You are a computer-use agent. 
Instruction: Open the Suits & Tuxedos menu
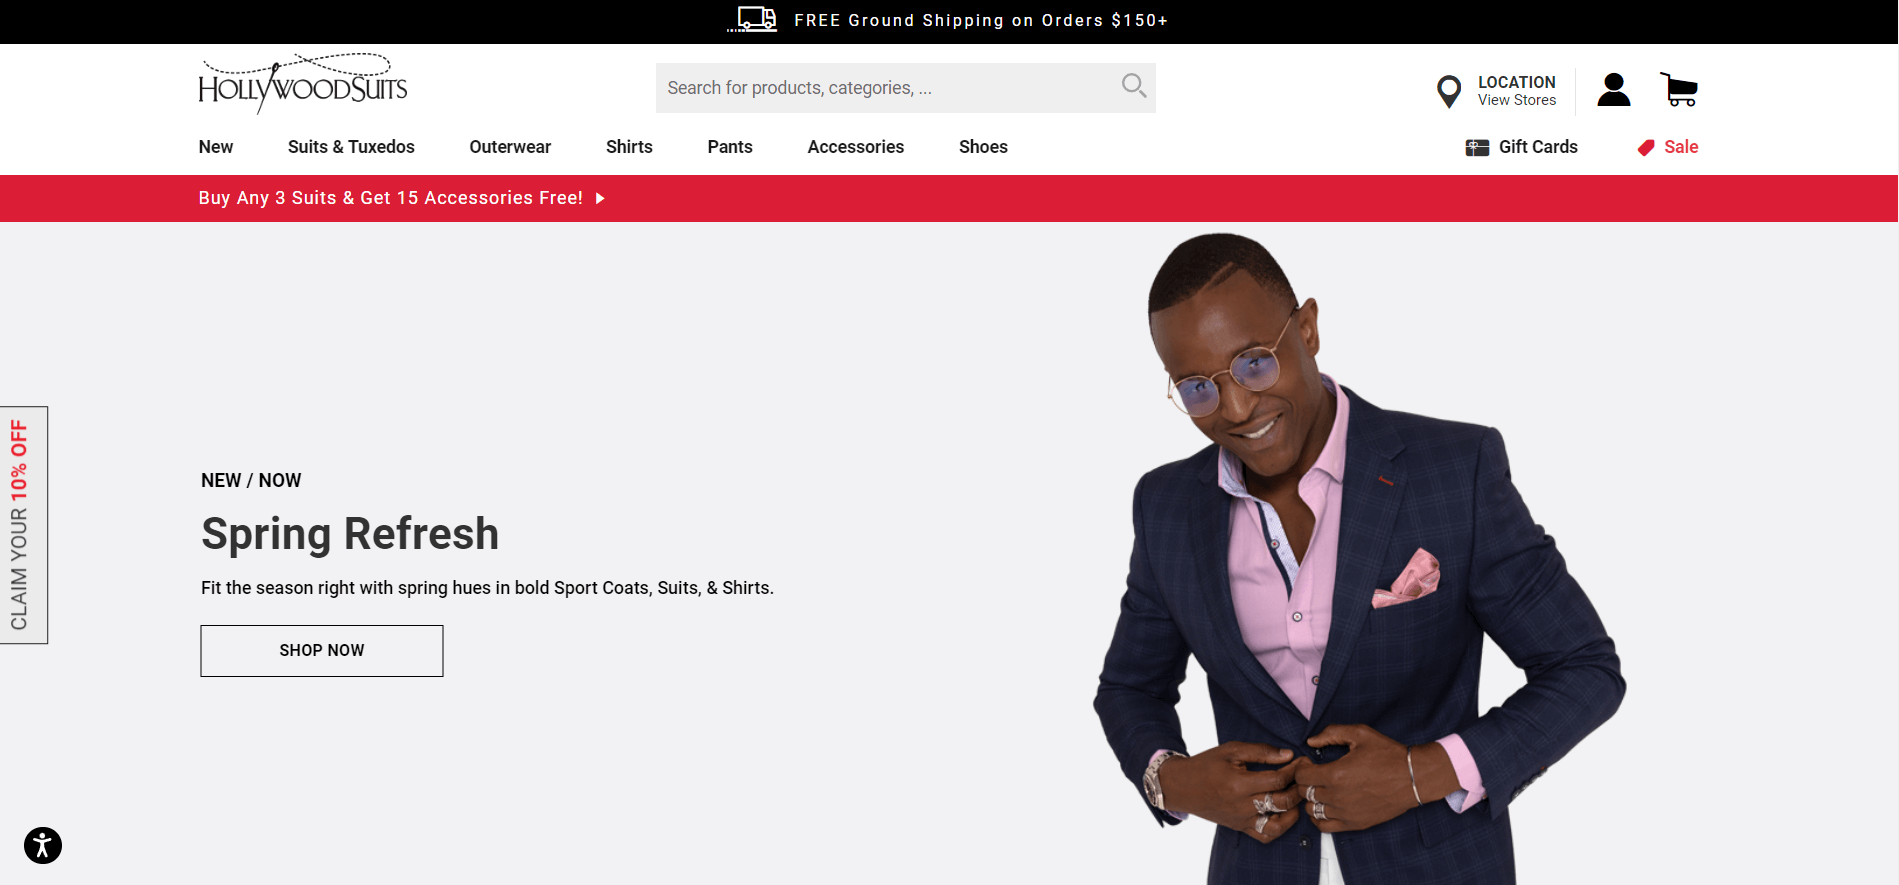pyautogui.click(x=351, y=147)
